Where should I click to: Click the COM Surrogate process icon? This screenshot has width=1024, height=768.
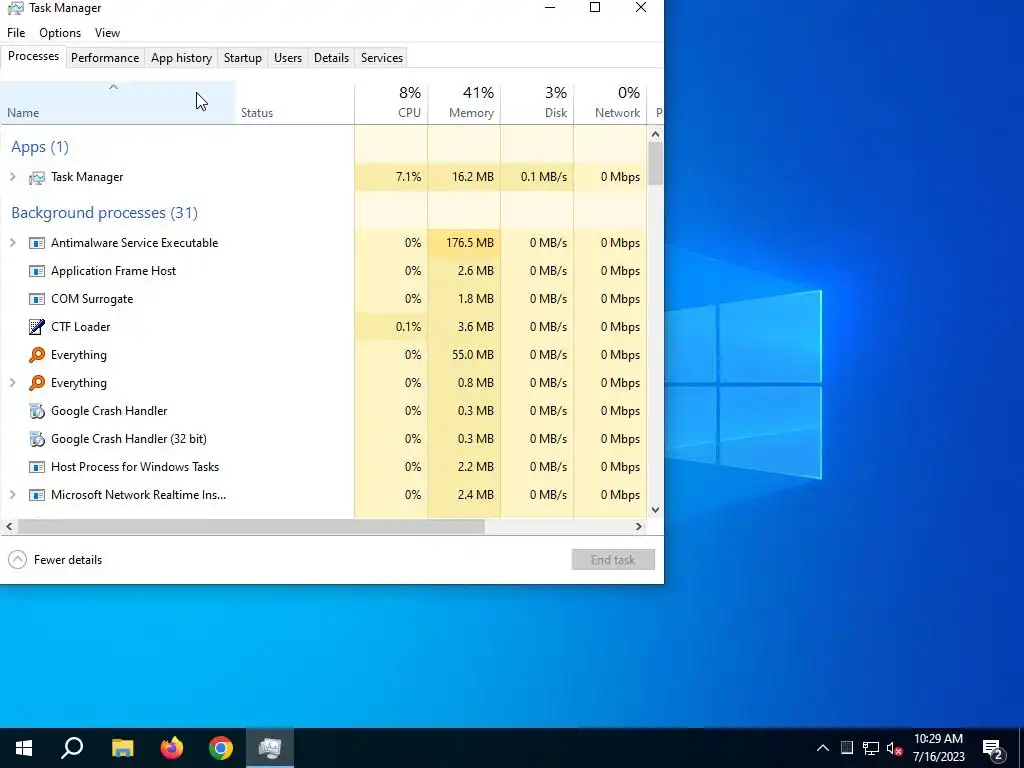pyautogui.click(x=37, y=299)
